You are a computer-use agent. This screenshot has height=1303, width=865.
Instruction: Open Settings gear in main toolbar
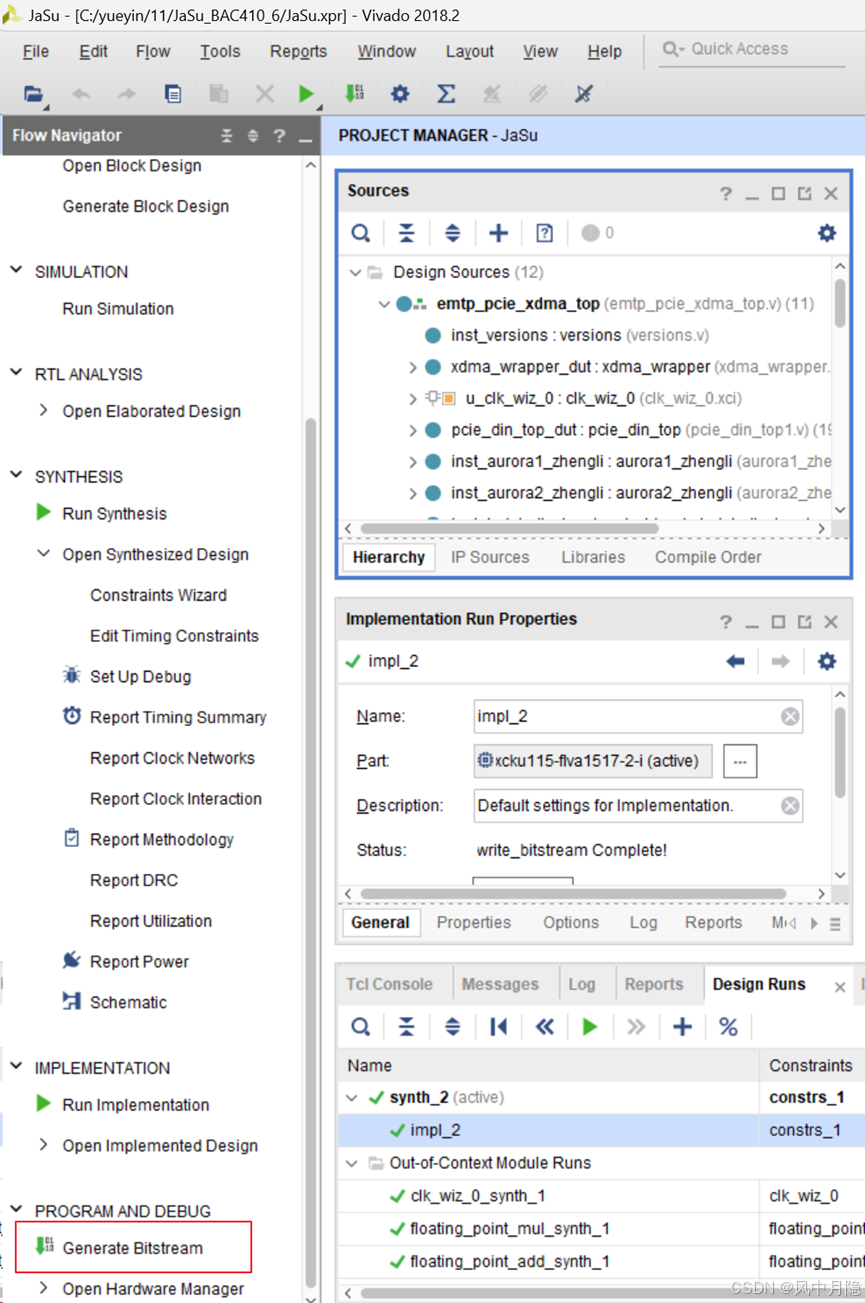pos(400,94)
